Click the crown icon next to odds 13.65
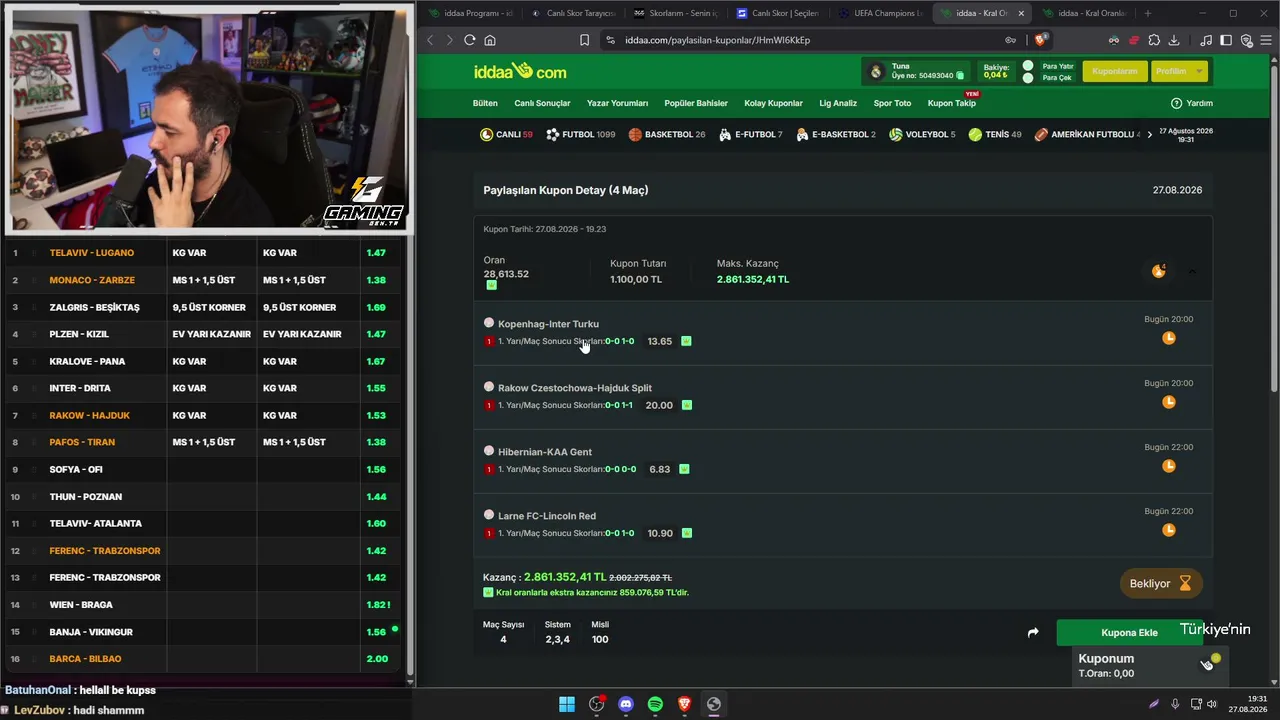Viewport: 1280px width, 720px height. 686,341
